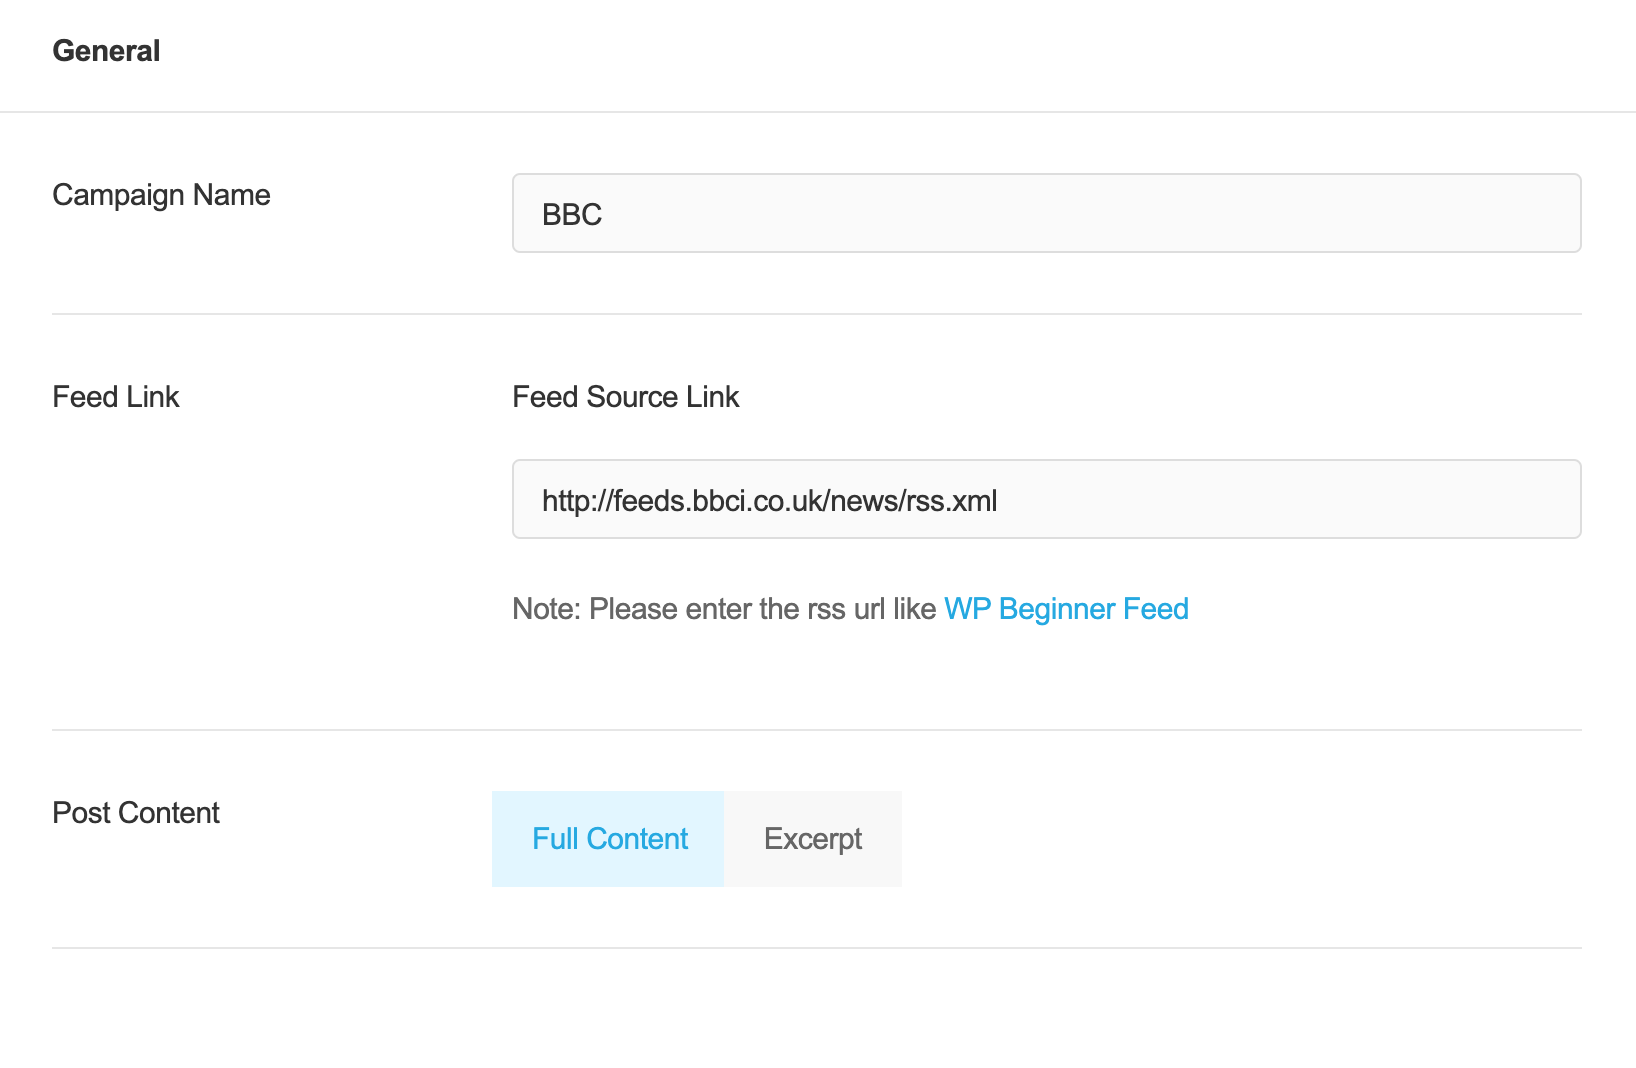Screen dimensions: 1636x1068
Task: Click the Campaign Name label
Action: pos(161,195)
